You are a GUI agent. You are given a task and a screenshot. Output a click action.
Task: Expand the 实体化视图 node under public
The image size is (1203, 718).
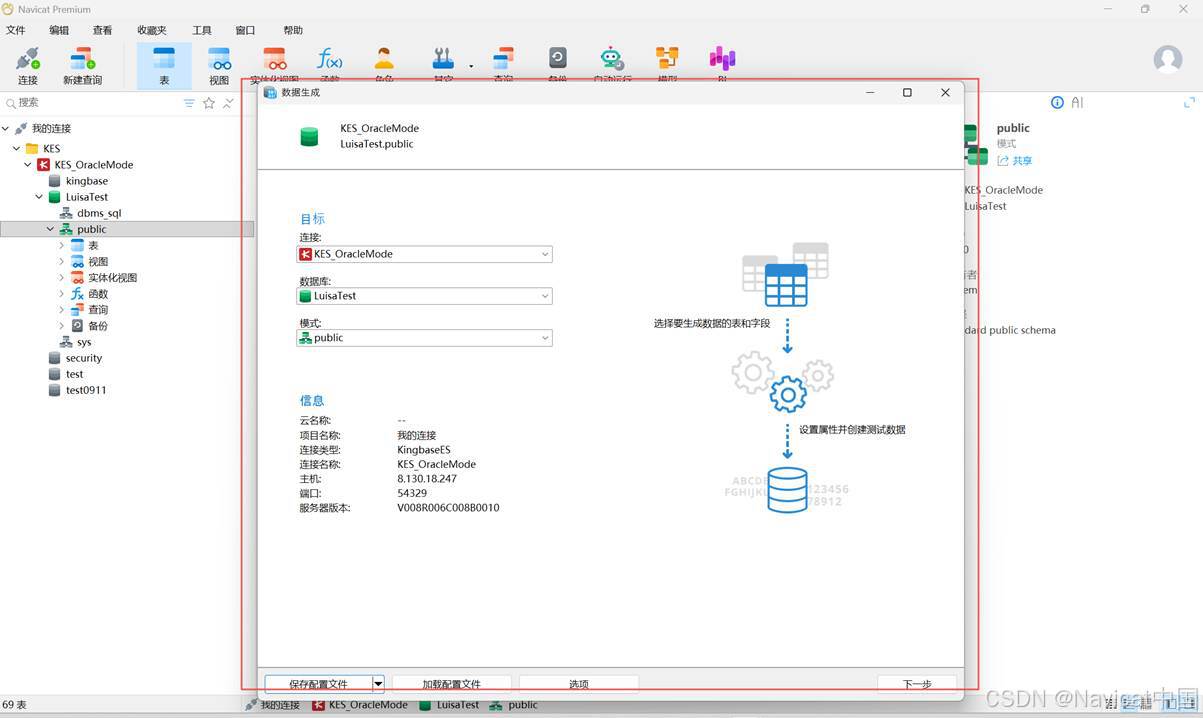(61, 277)
